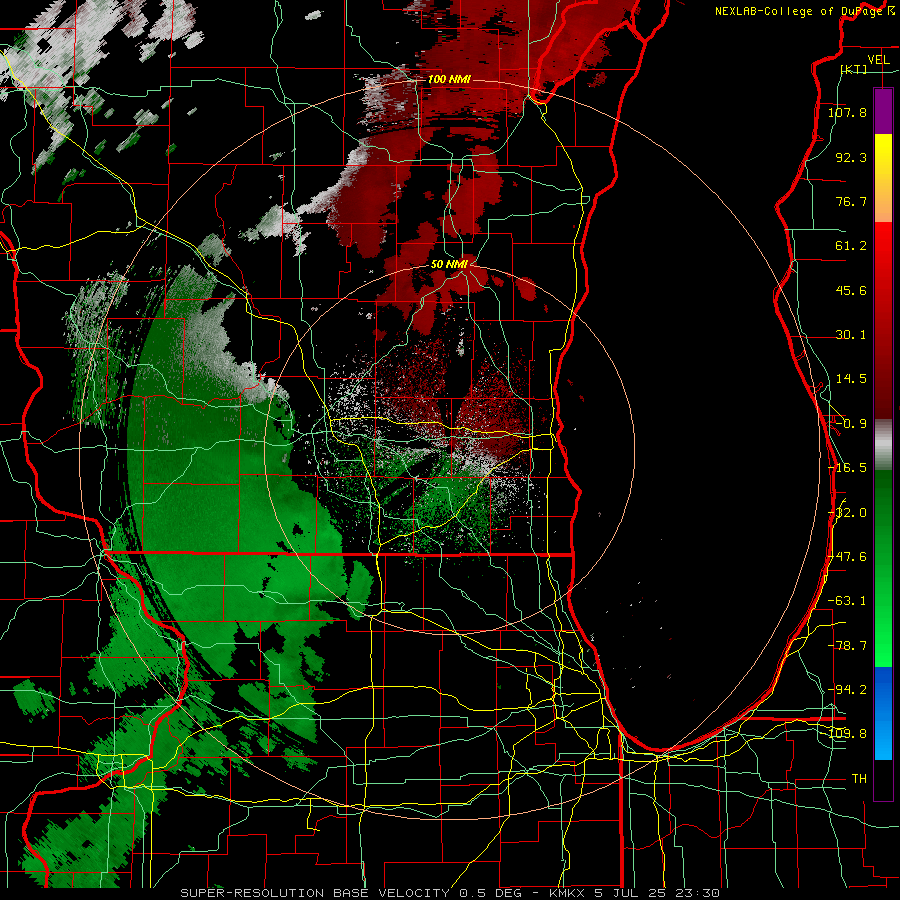Select the 14.5 velocity scale value

851,379
